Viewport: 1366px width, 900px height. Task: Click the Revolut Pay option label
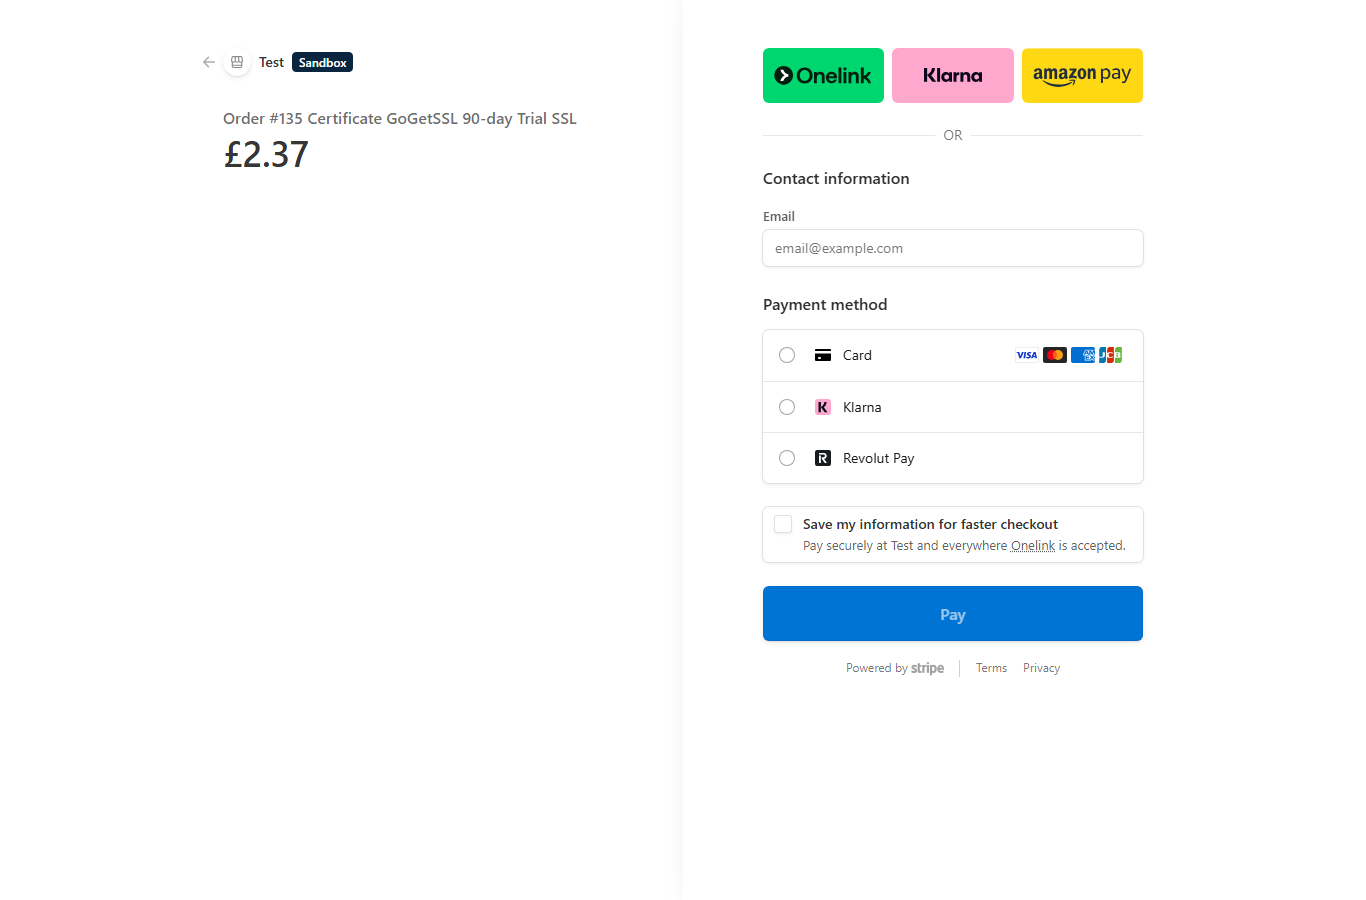pos(878,458)
